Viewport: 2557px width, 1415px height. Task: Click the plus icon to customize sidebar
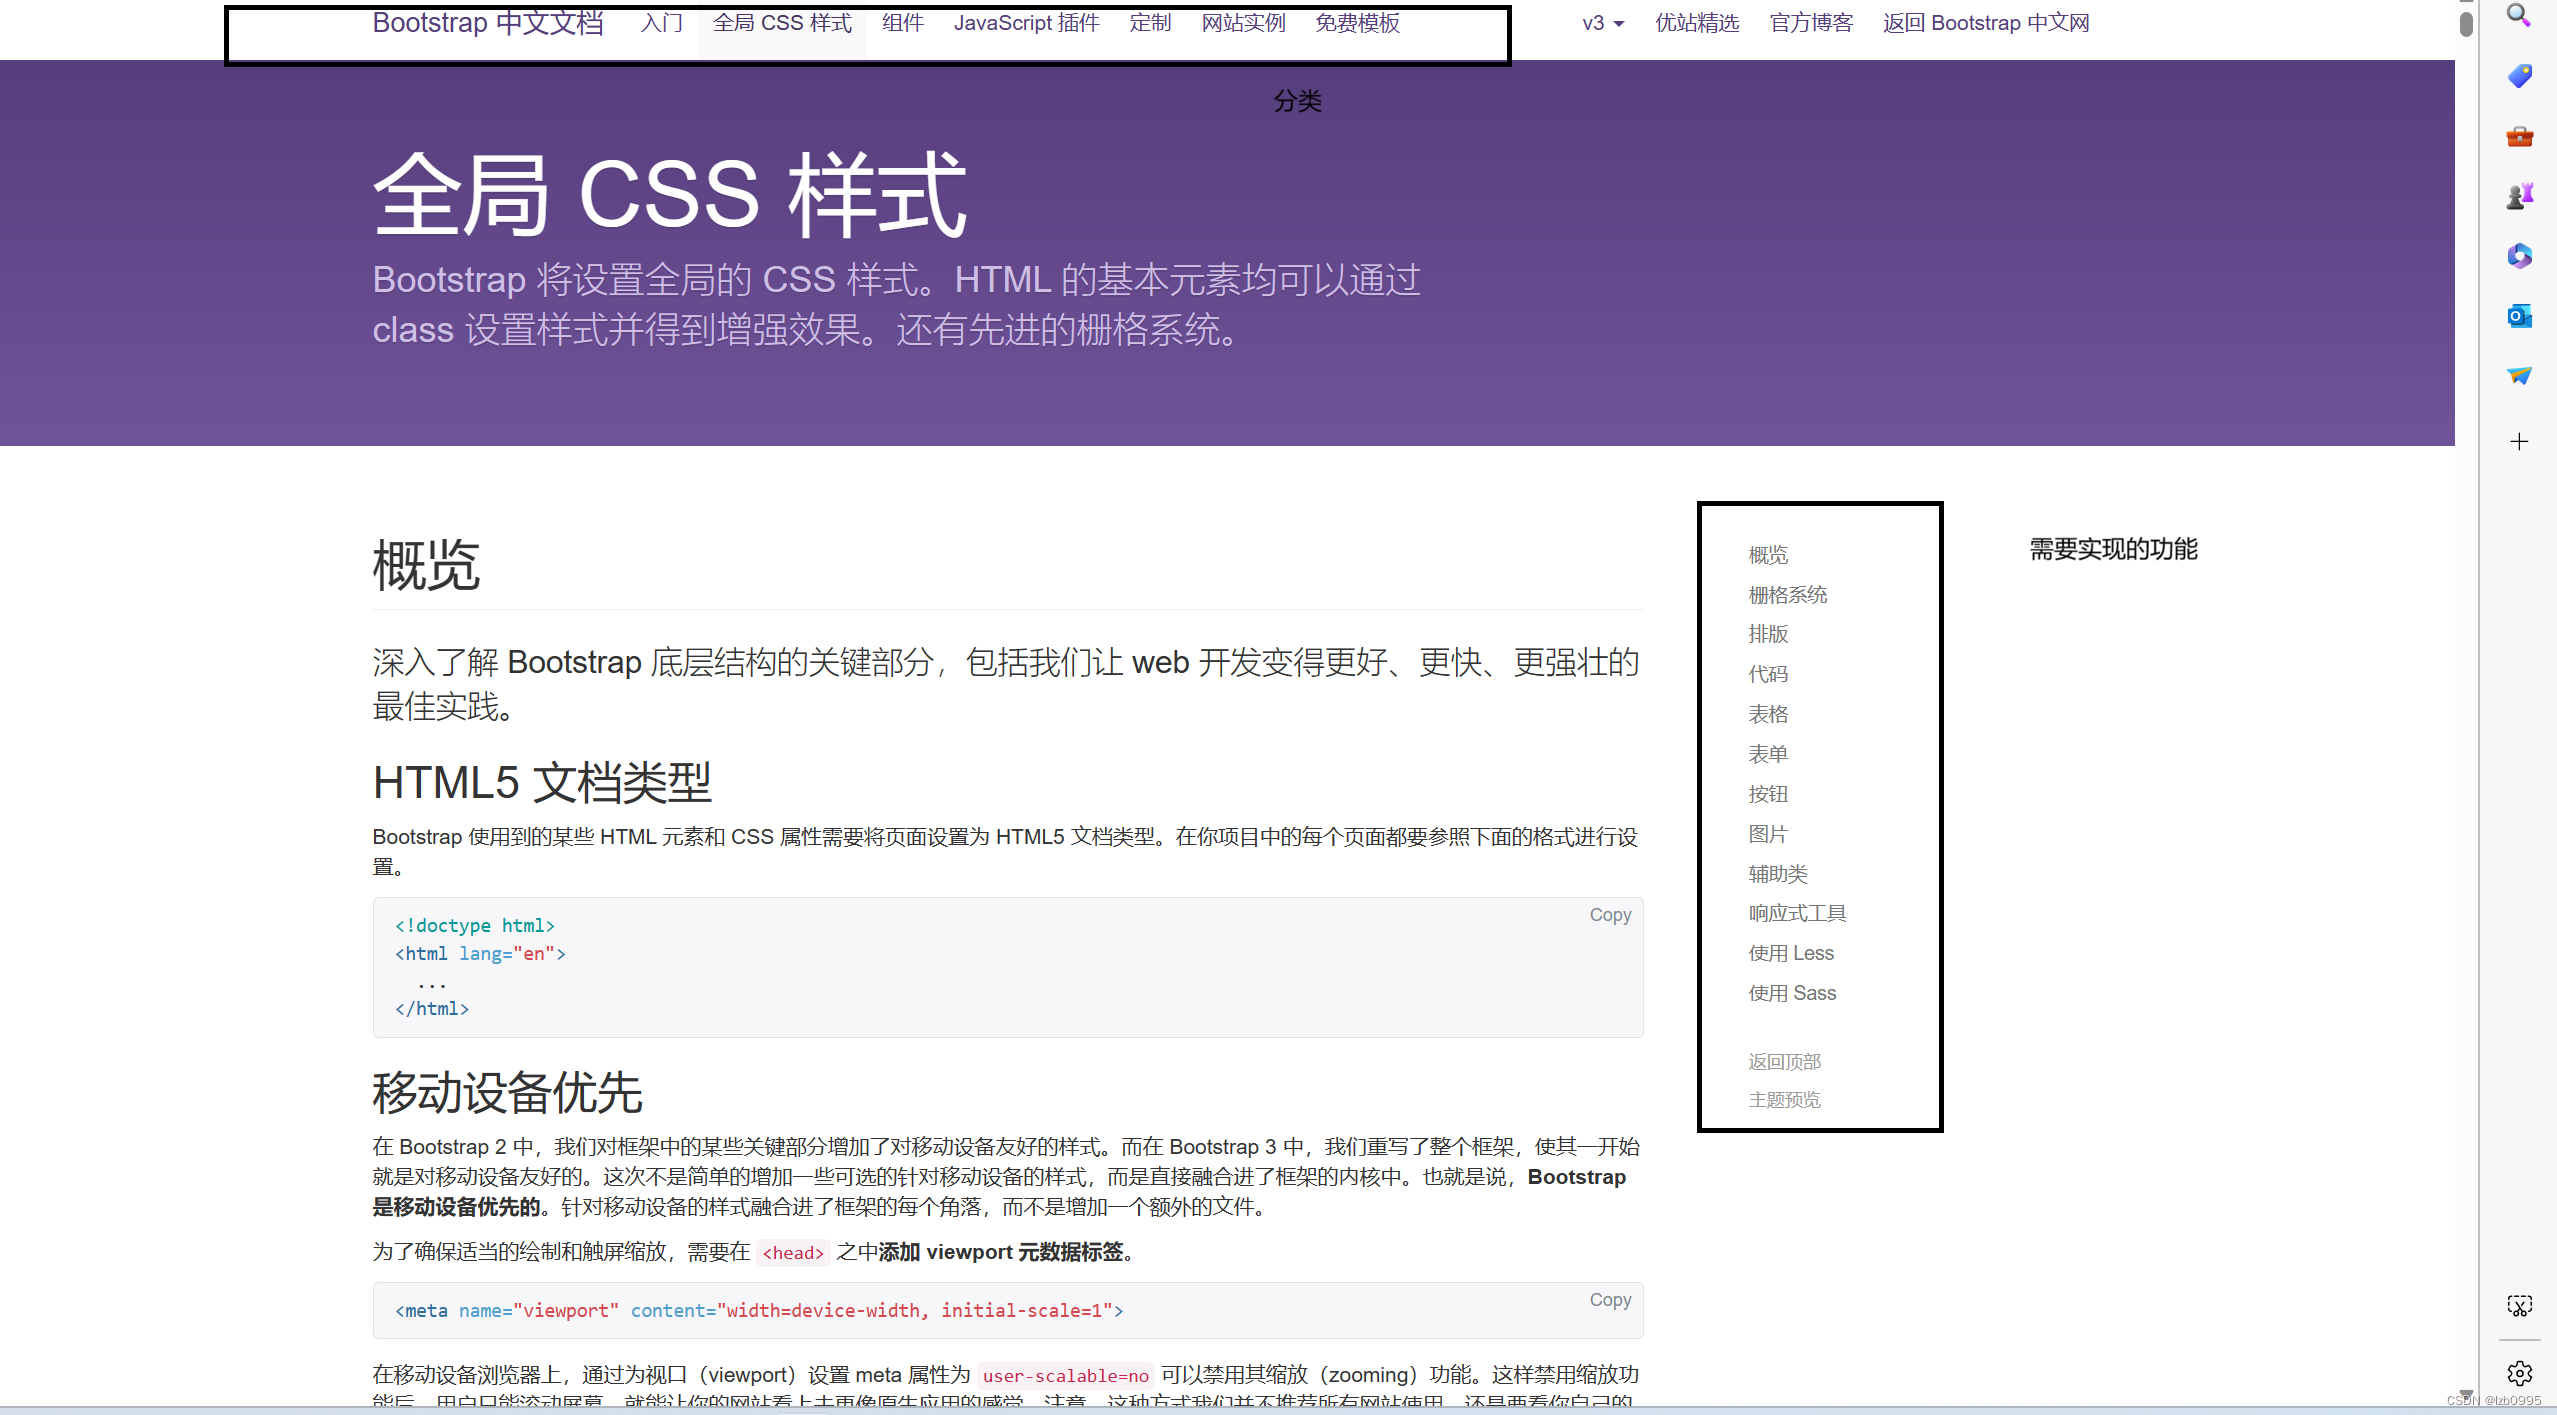click(2518, 441)
